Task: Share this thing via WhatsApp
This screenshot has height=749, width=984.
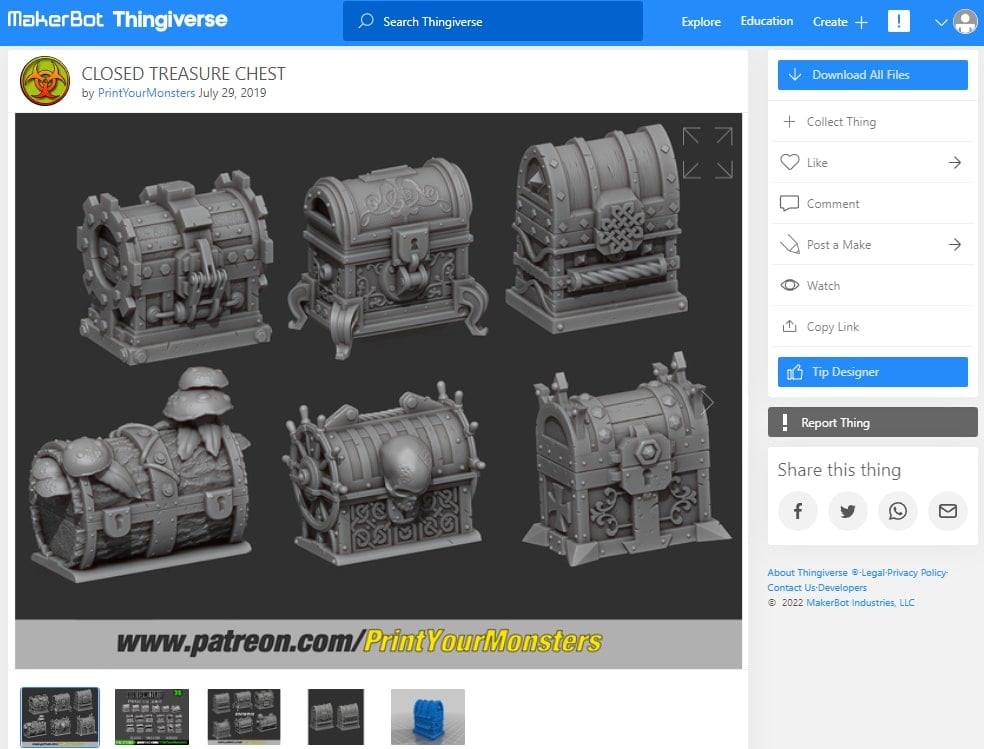Action: (897, 511)
